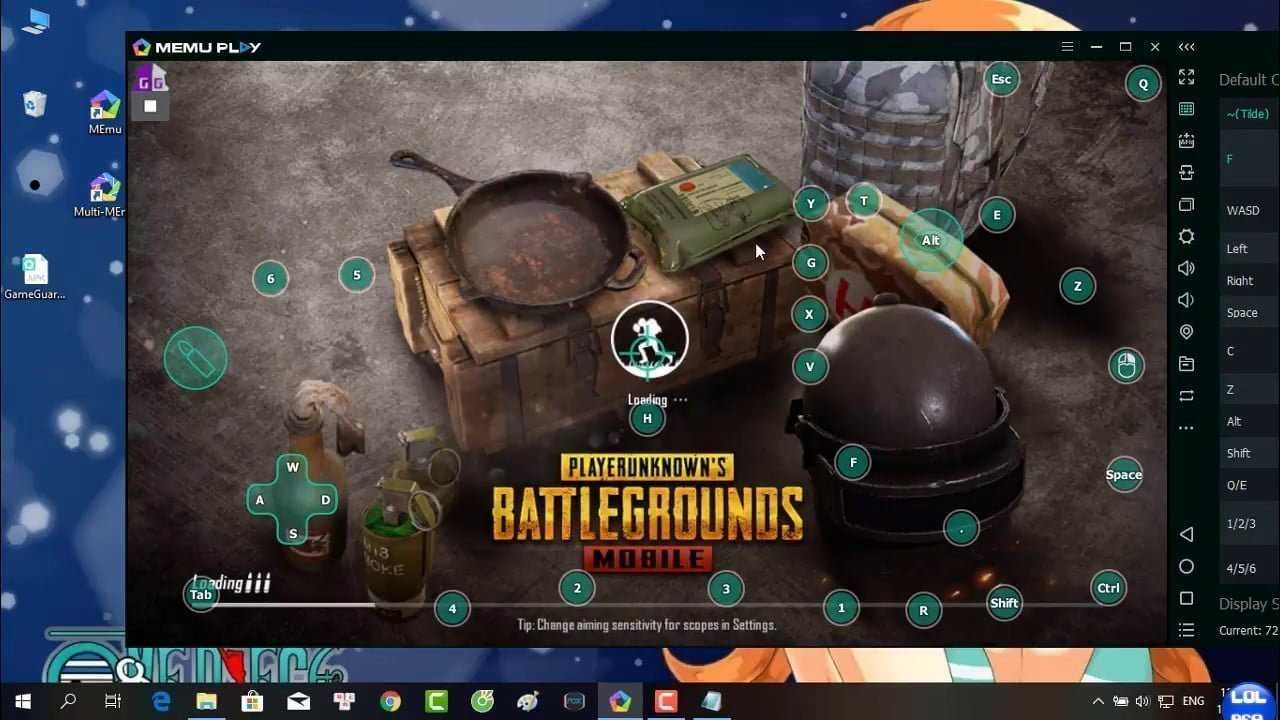Screen dimensions: 1280x720
Task: Select the Right entry in key list
Action: click(1250, 281)
